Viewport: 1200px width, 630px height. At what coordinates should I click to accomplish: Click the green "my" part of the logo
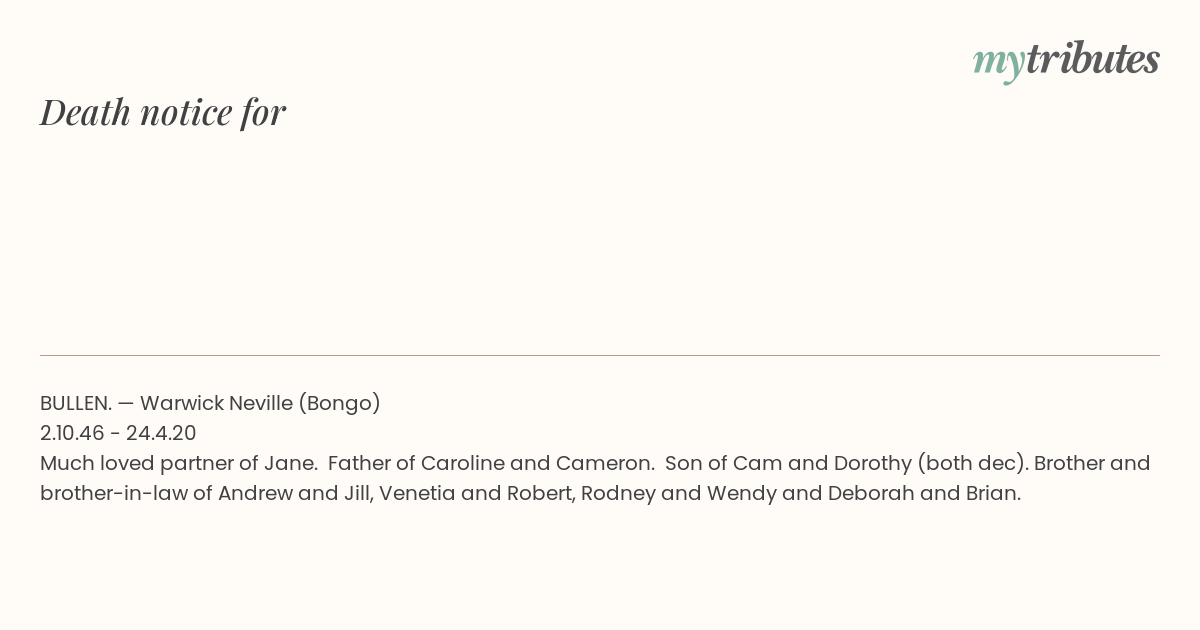pos(999,63)
